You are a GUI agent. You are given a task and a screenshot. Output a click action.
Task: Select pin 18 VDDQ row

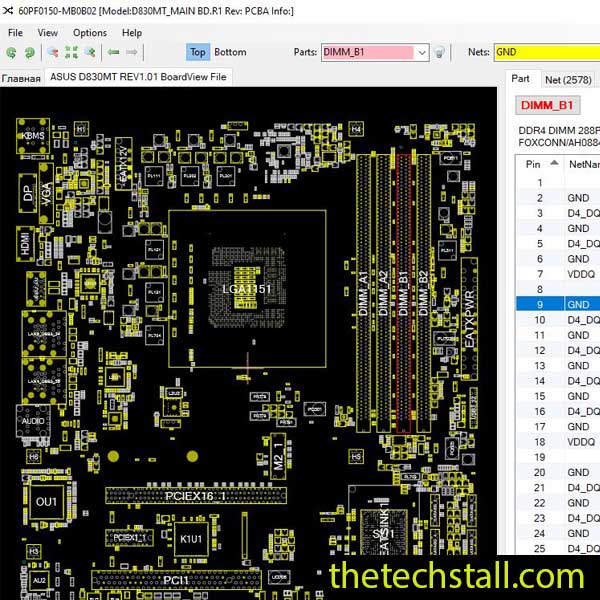tap(555, 441)
